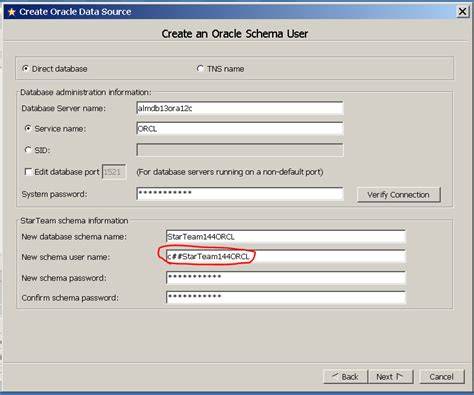Click the non-default port hint text
Image resolution: width=474 pixels, height=395 pixels.
coord(230,172)
